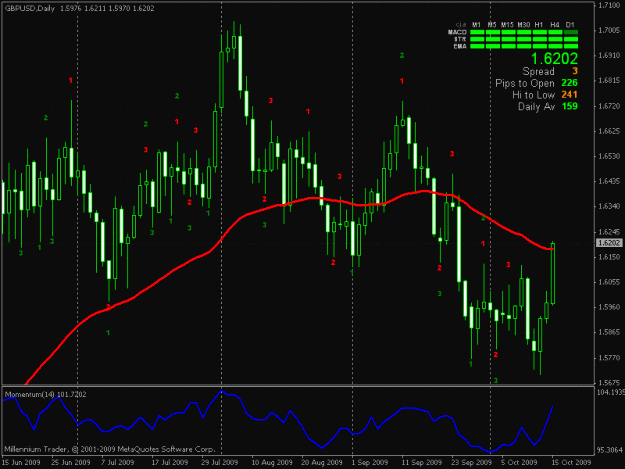Click the 1.7100 price axis label
Screen dimensions: 625x469
tap(609, 5)
